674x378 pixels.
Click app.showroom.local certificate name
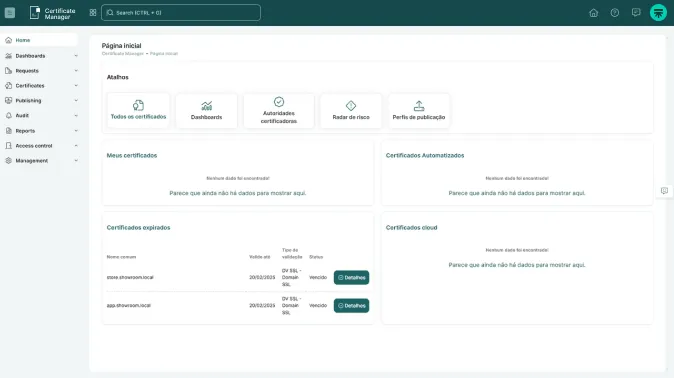point(129,305)
